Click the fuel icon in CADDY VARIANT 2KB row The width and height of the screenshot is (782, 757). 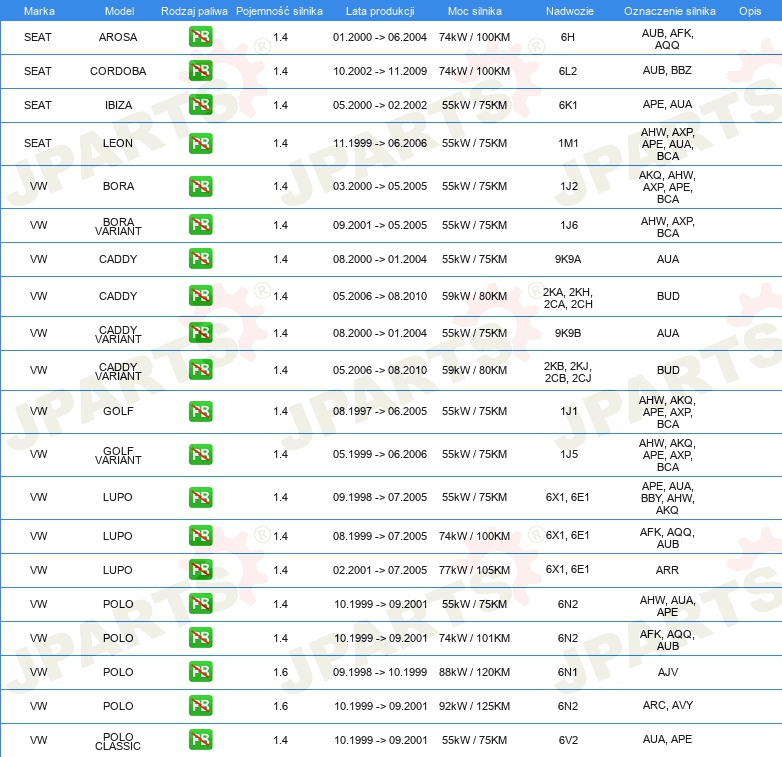pyautogui.click(x=200, y=370)
